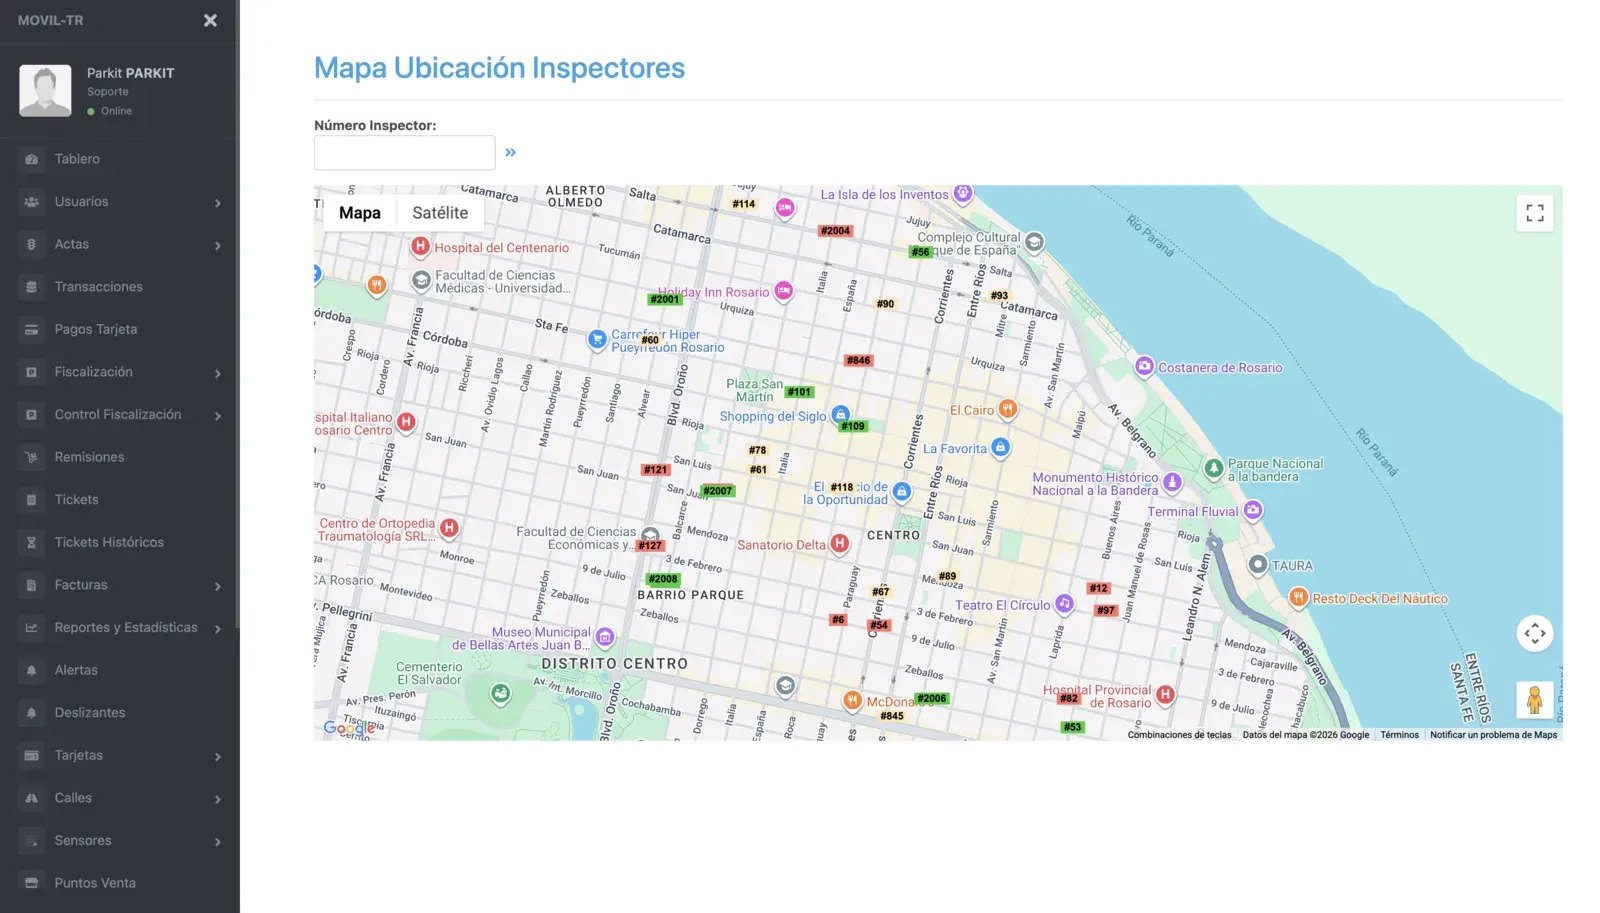Image resolution: width=1600 pixels, height=913 pixels.
Task: Click inspector marker #2006
Action: click(932, 699)
